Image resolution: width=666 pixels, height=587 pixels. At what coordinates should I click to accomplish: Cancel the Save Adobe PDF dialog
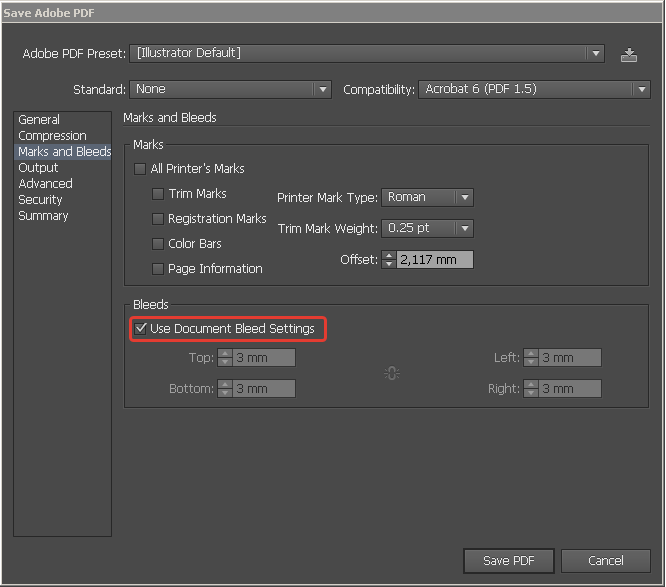[x=606, y=561]
